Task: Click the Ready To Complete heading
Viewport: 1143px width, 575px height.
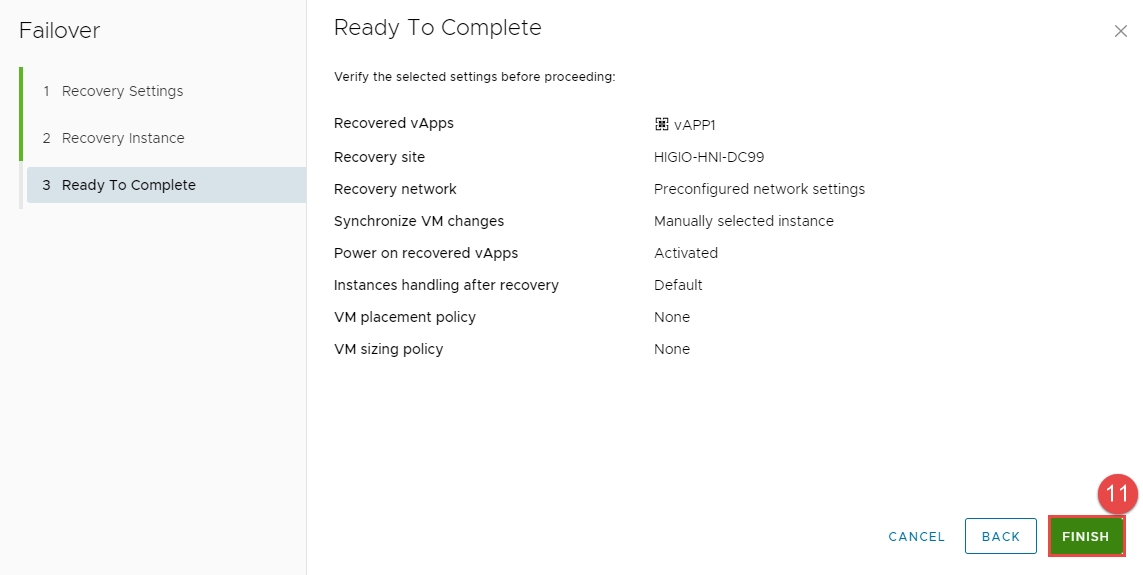Action: (437, 28)
